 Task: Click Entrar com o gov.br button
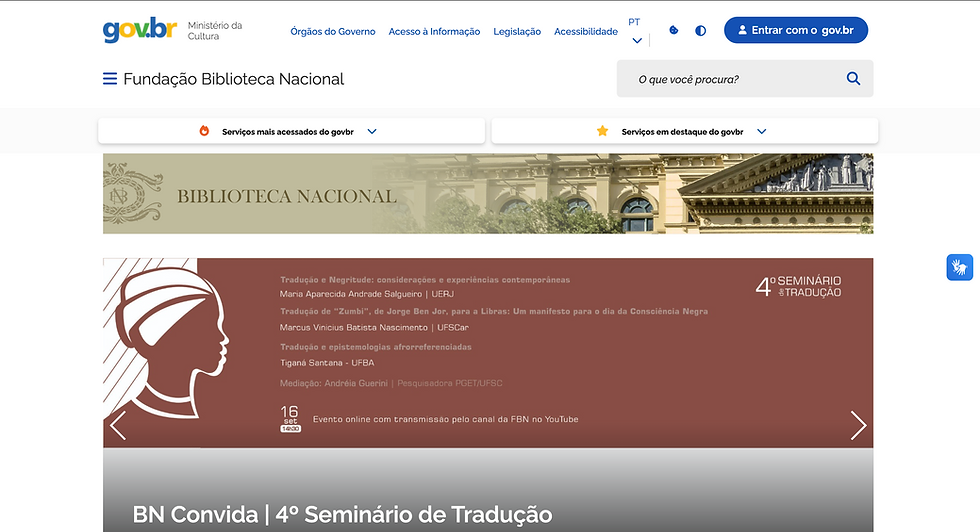[796, 30]
